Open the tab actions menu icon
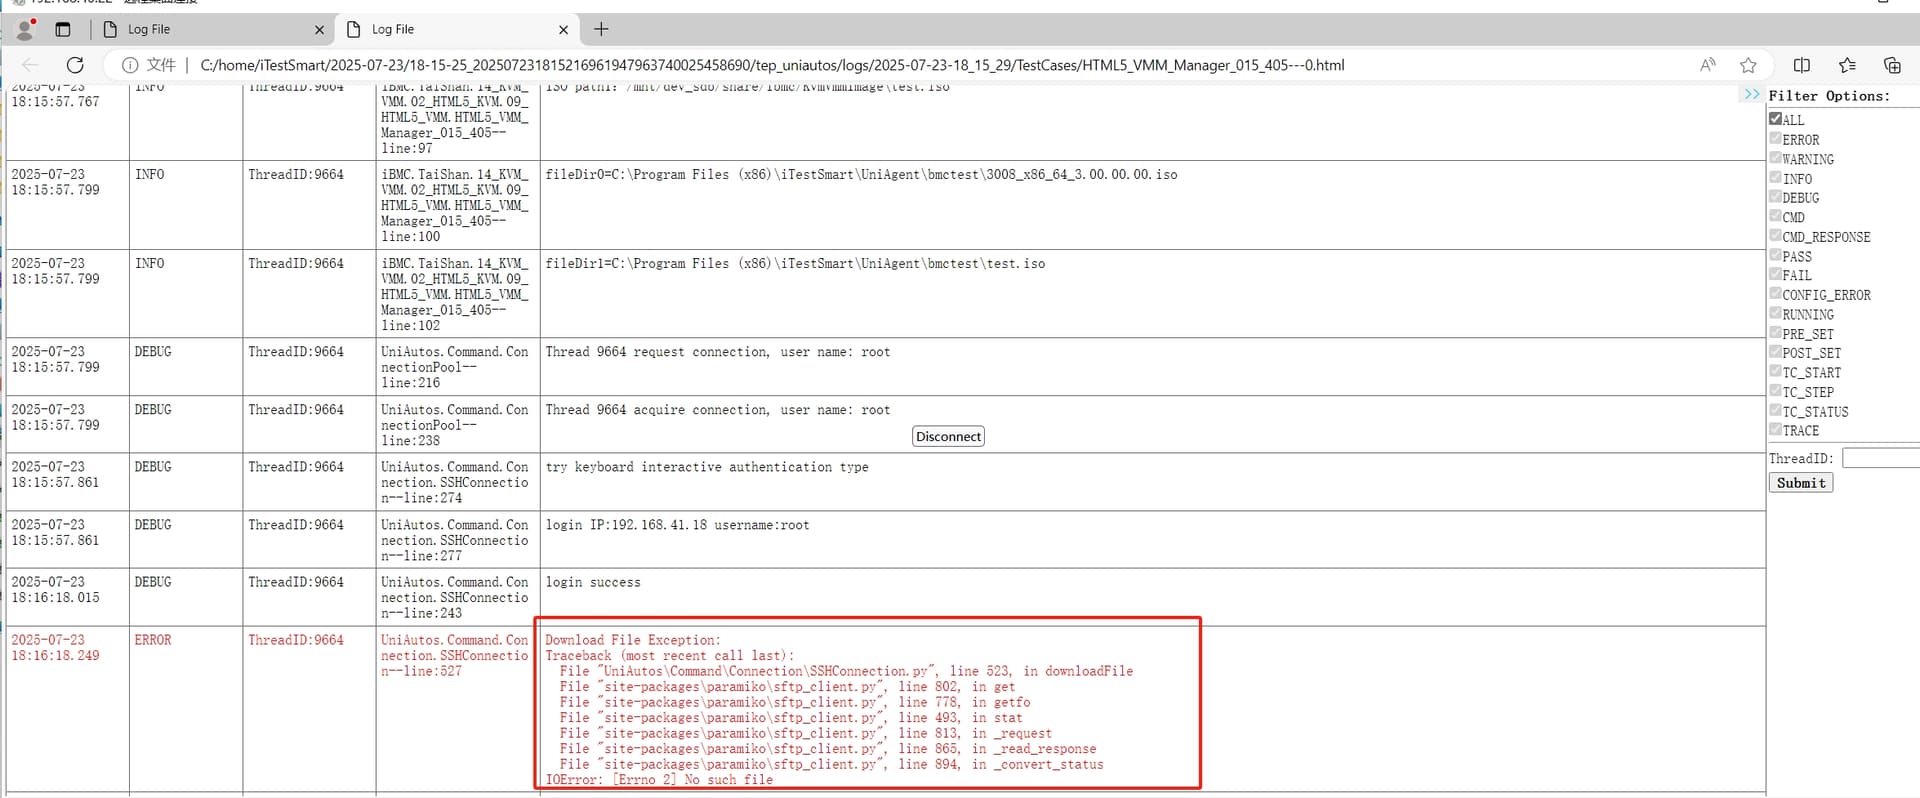This screenshot has width=1920, height=798. 63,30
